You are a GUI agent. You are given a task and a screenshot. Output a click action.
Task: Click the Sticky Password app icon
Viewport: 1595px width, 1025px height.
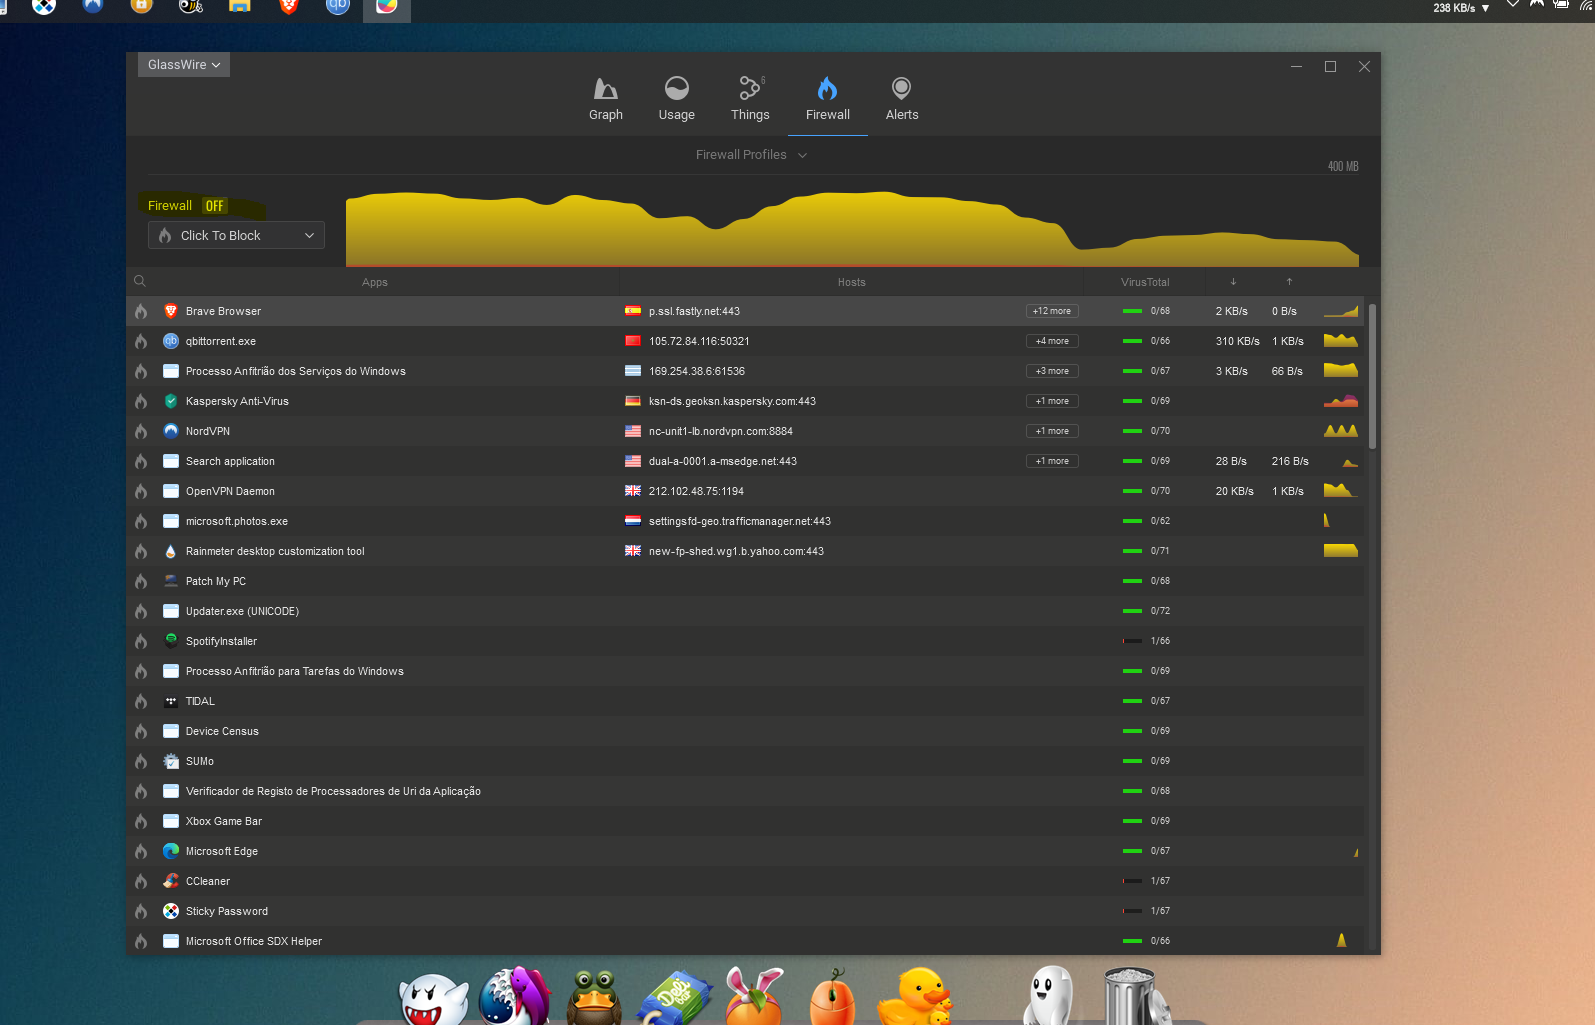[171, 911]
